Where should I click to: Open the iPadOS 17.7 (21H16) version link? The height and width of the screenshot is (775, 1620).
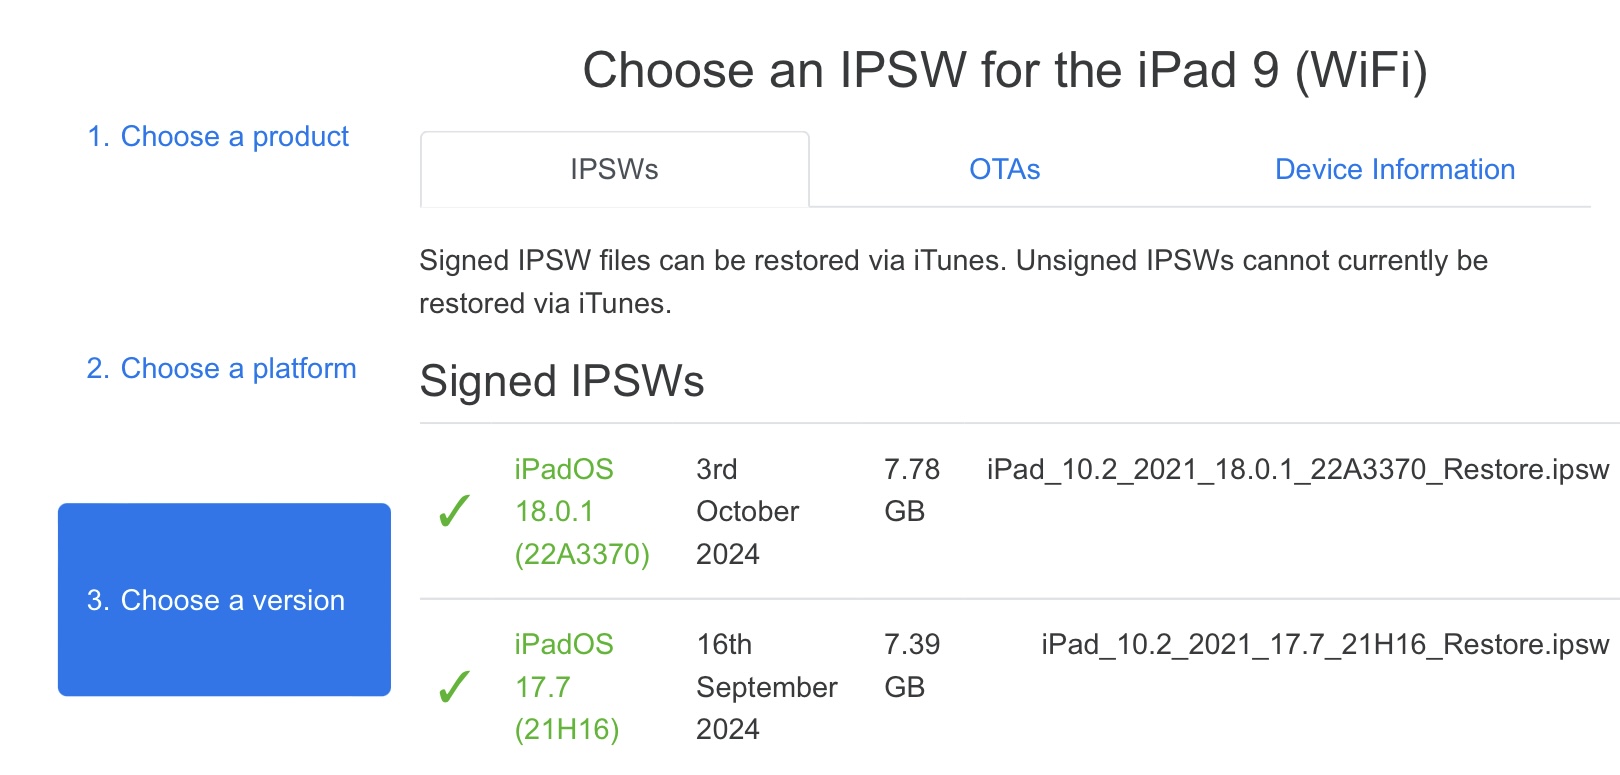[566, 687]
